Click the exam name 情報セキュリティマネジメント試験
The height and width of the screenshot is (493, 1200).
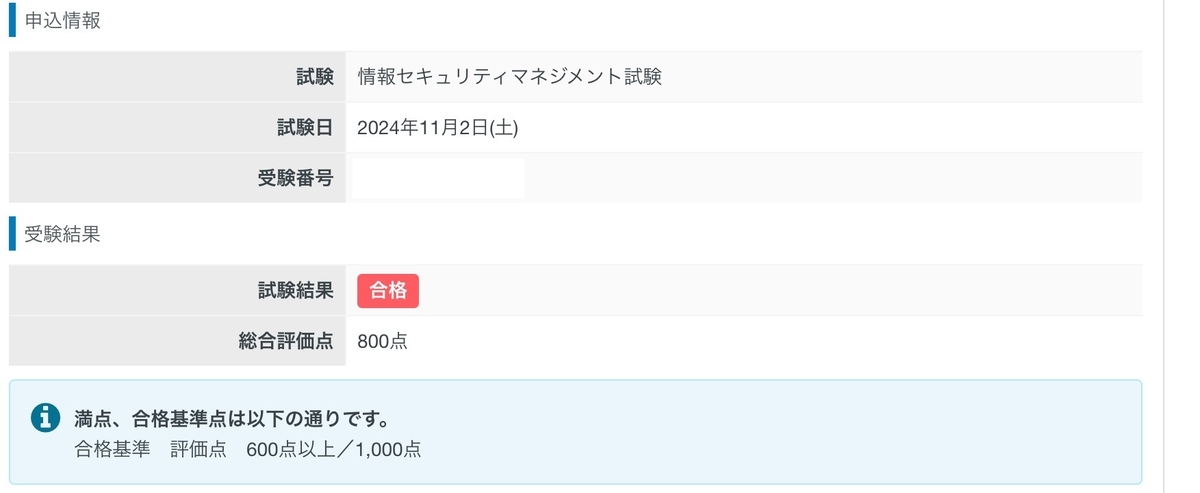click(510, 77)
